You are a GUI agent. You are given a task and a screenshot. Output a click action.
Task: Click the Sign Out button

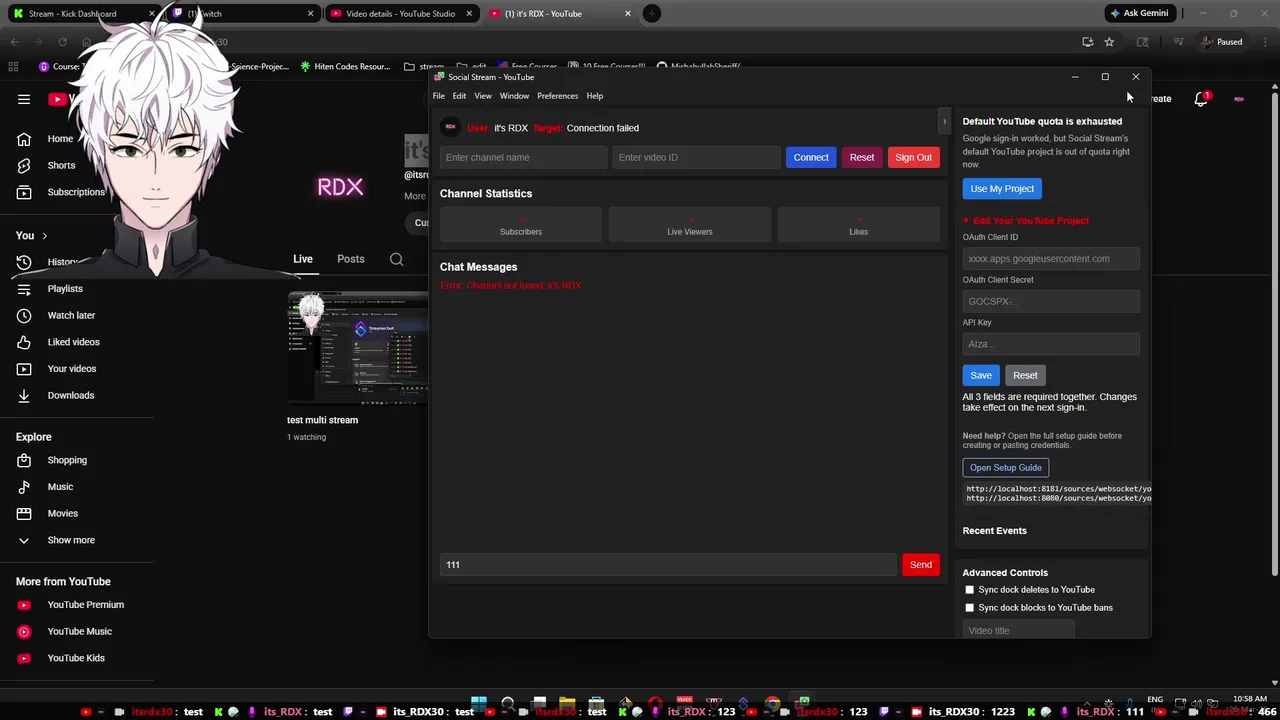tap(913, 157)
